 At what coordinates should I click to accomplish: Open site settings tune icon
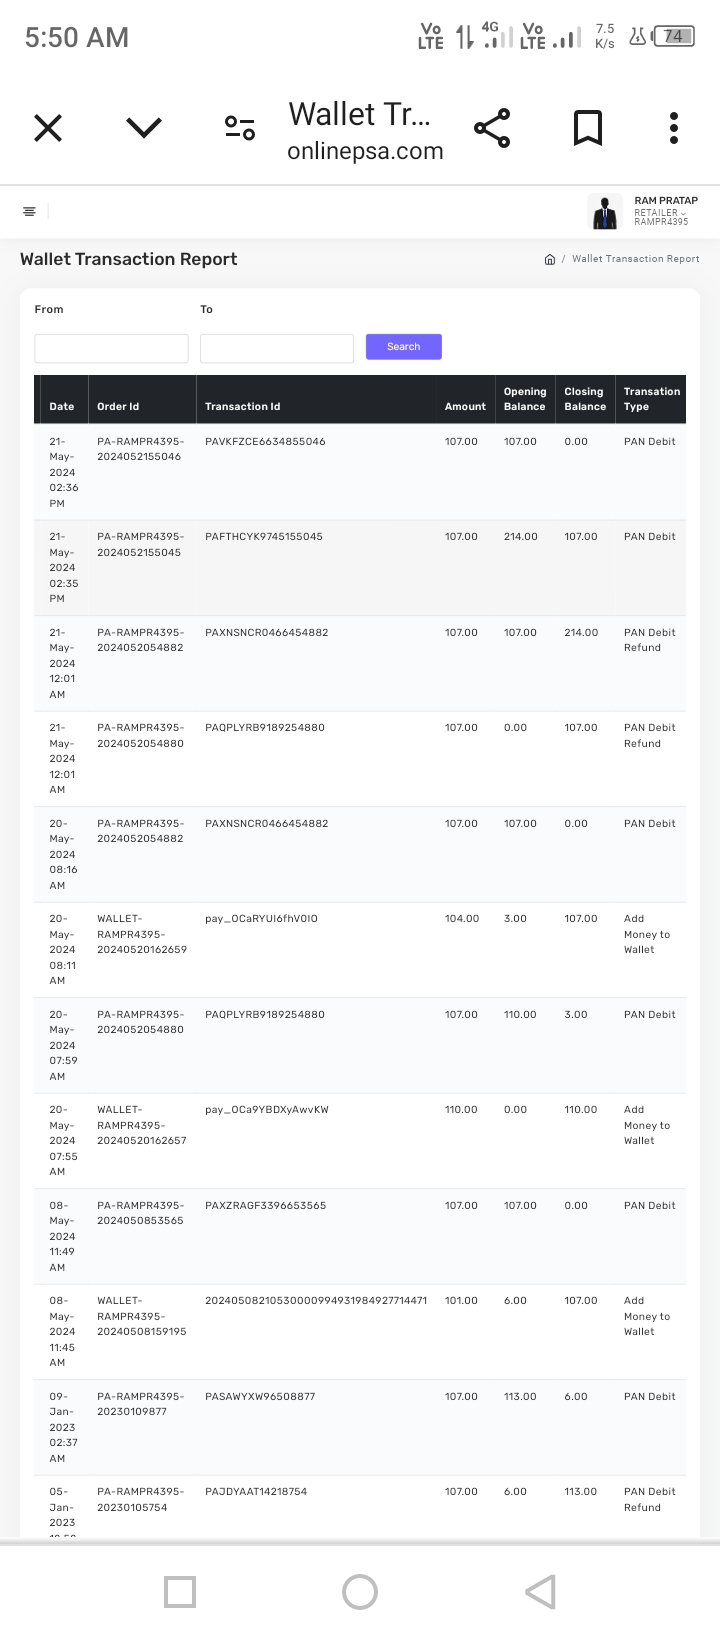tap(240, 128)
